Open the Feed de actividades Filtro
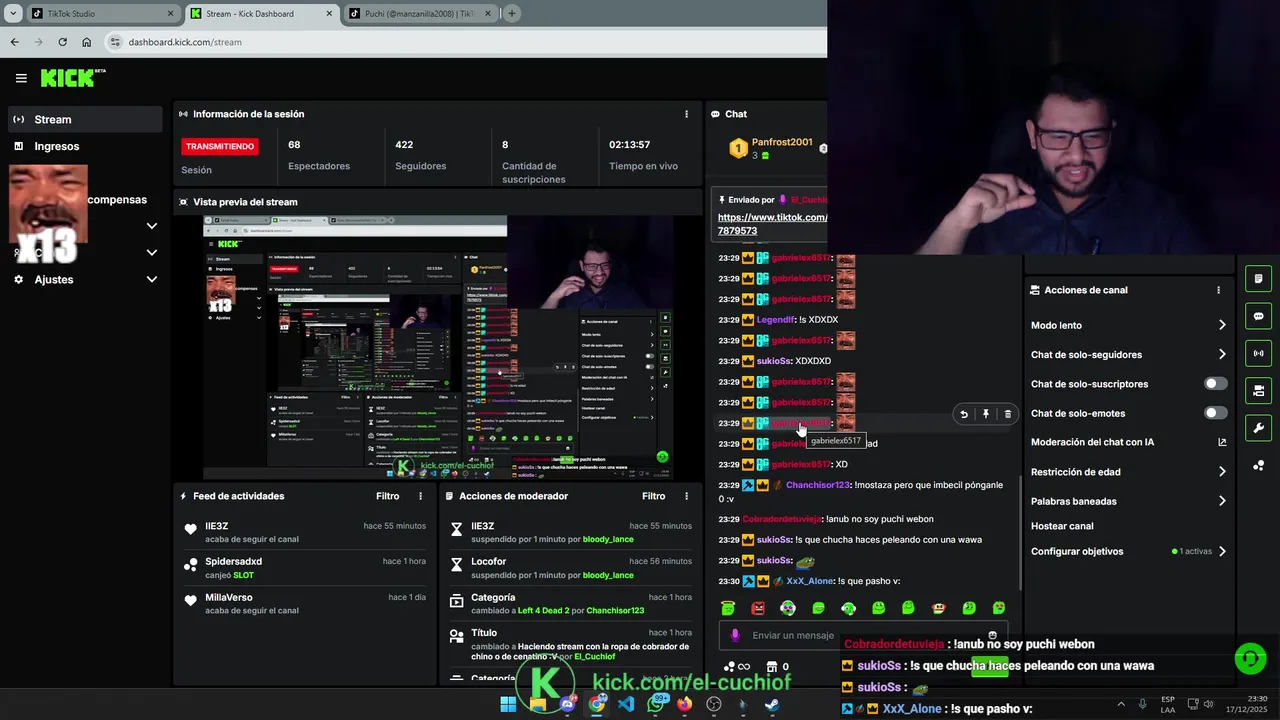Viewport: 1280px width, 720px height. click(x=387, y=496)
